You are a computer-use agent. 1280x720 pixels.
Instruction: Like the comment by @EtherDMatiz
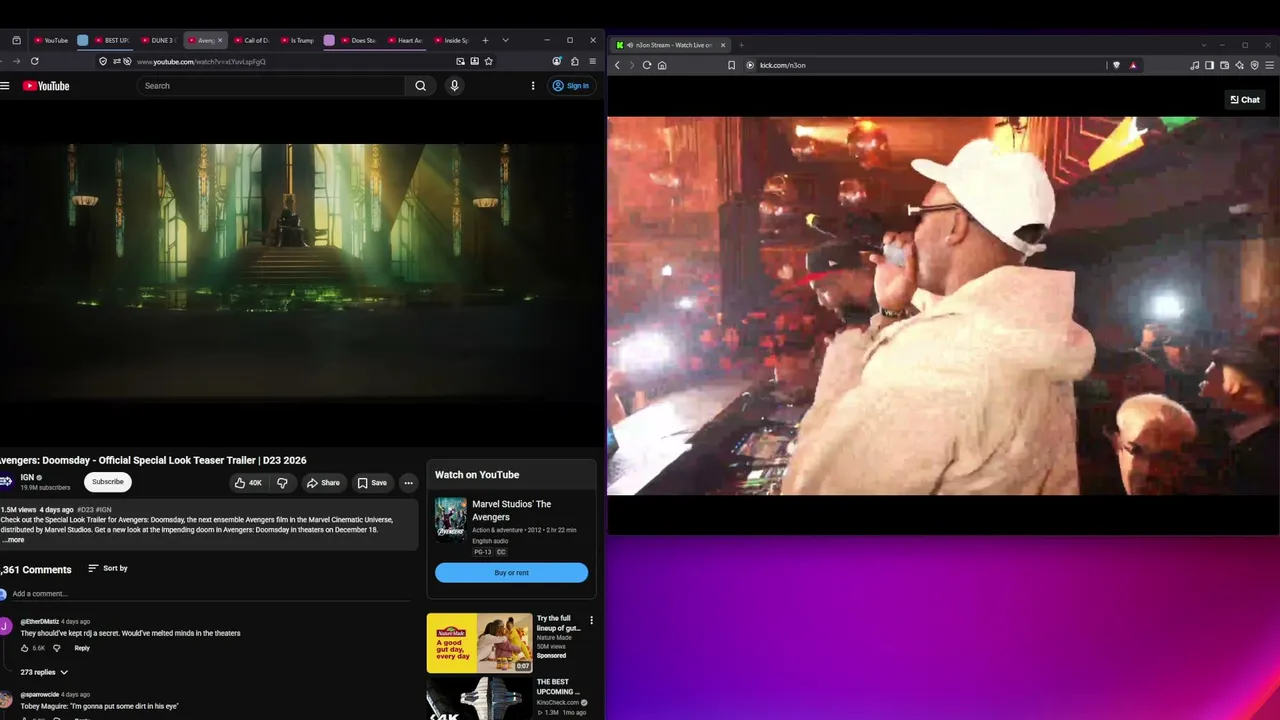25,648
